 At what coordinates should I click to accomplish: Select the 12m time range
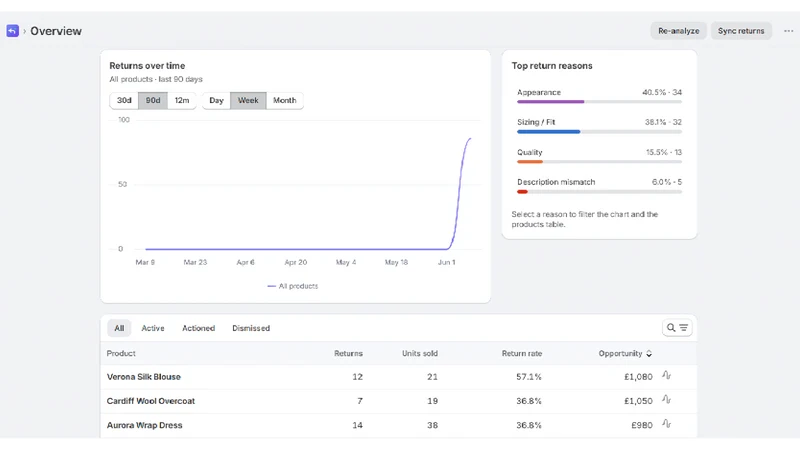[x=182, y=101]
